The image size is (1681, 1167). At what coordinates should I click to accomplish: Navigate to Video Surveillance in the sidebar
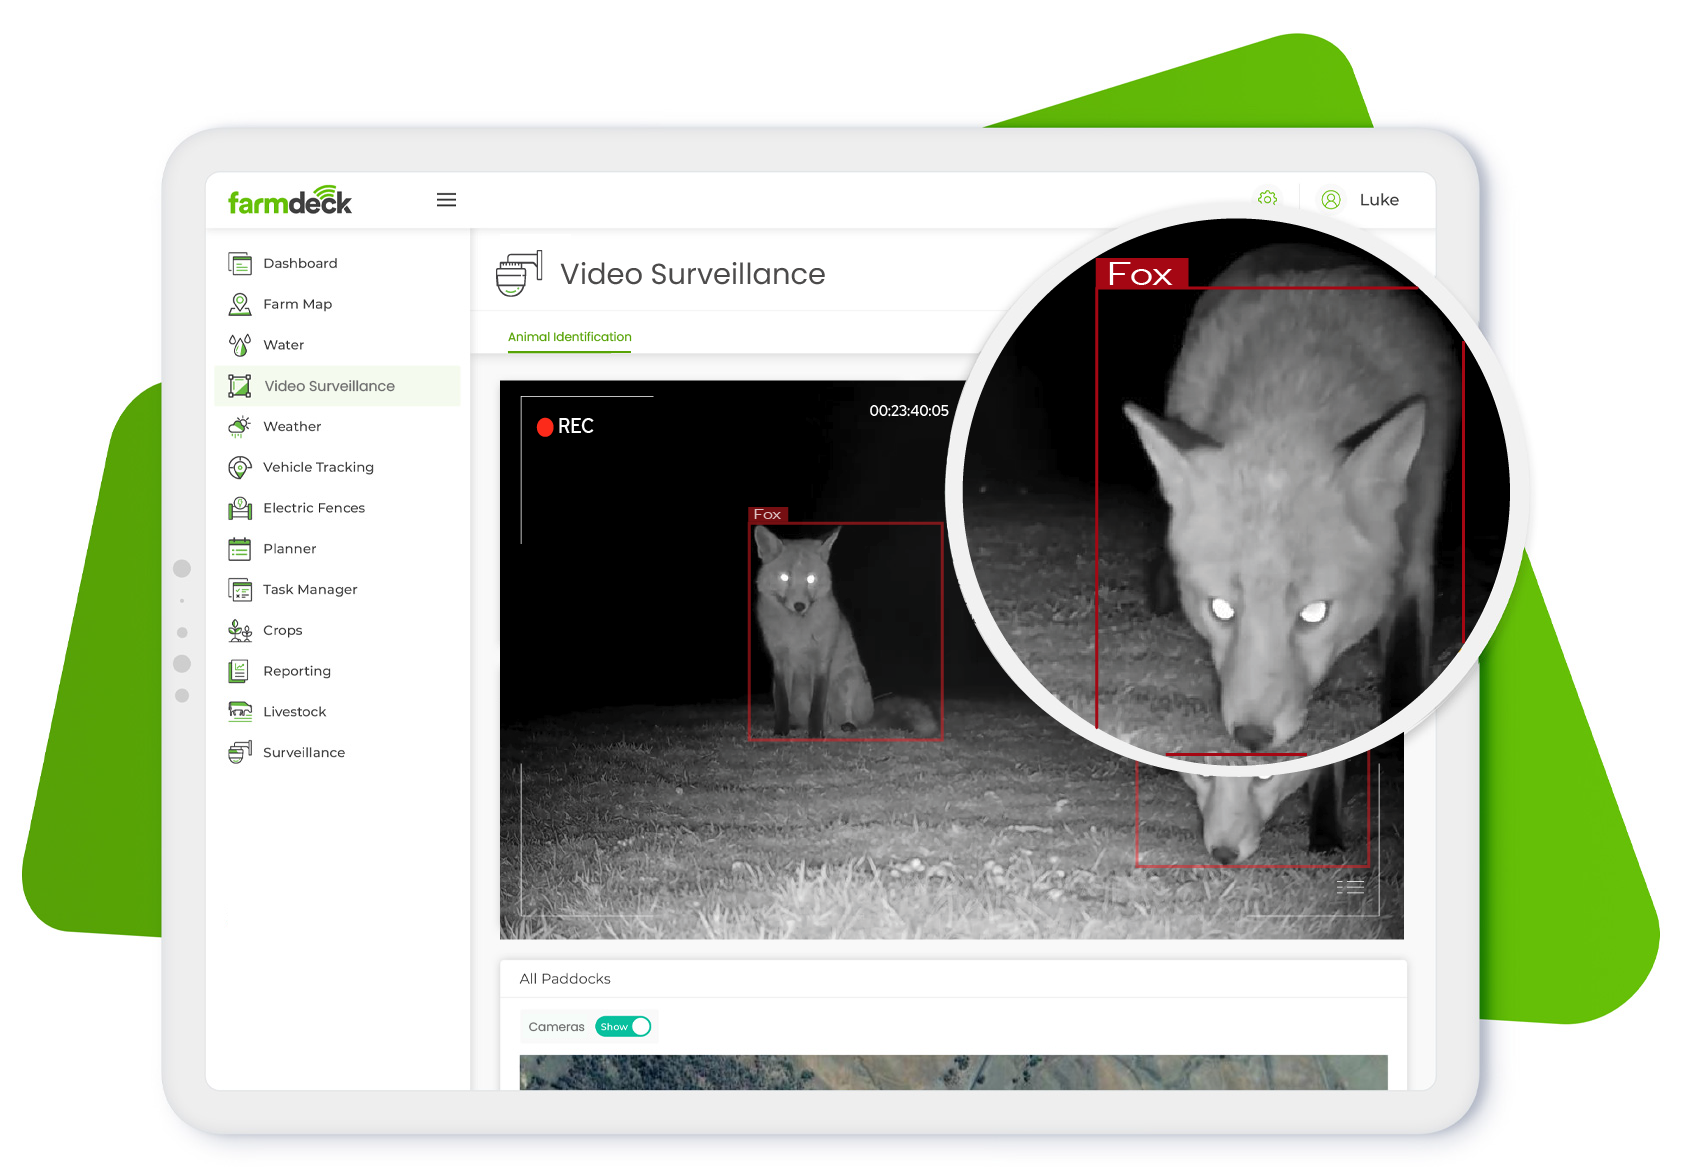pos(328,385)
